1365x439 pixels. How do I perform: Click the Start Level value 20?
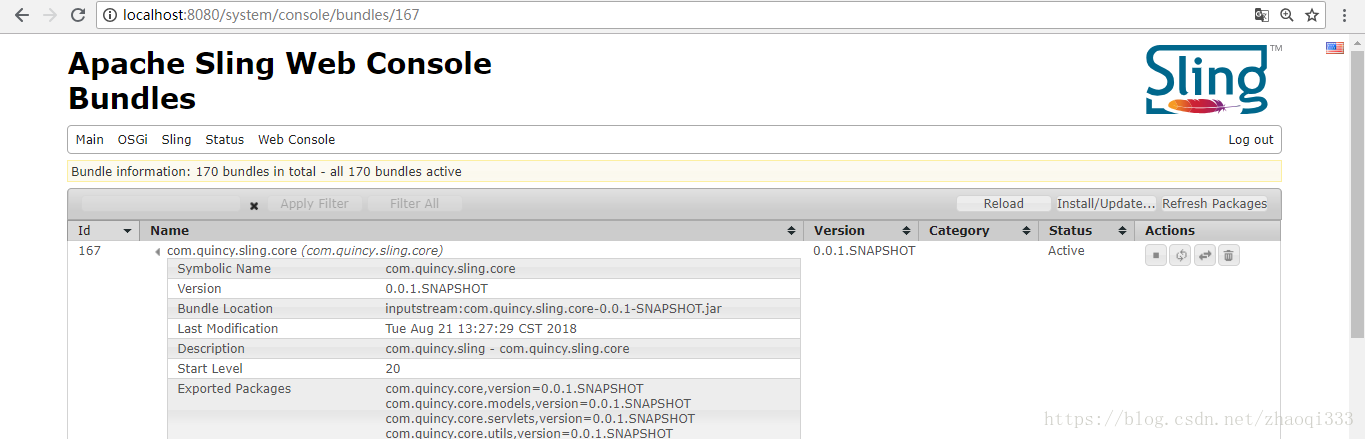point(393,369)
